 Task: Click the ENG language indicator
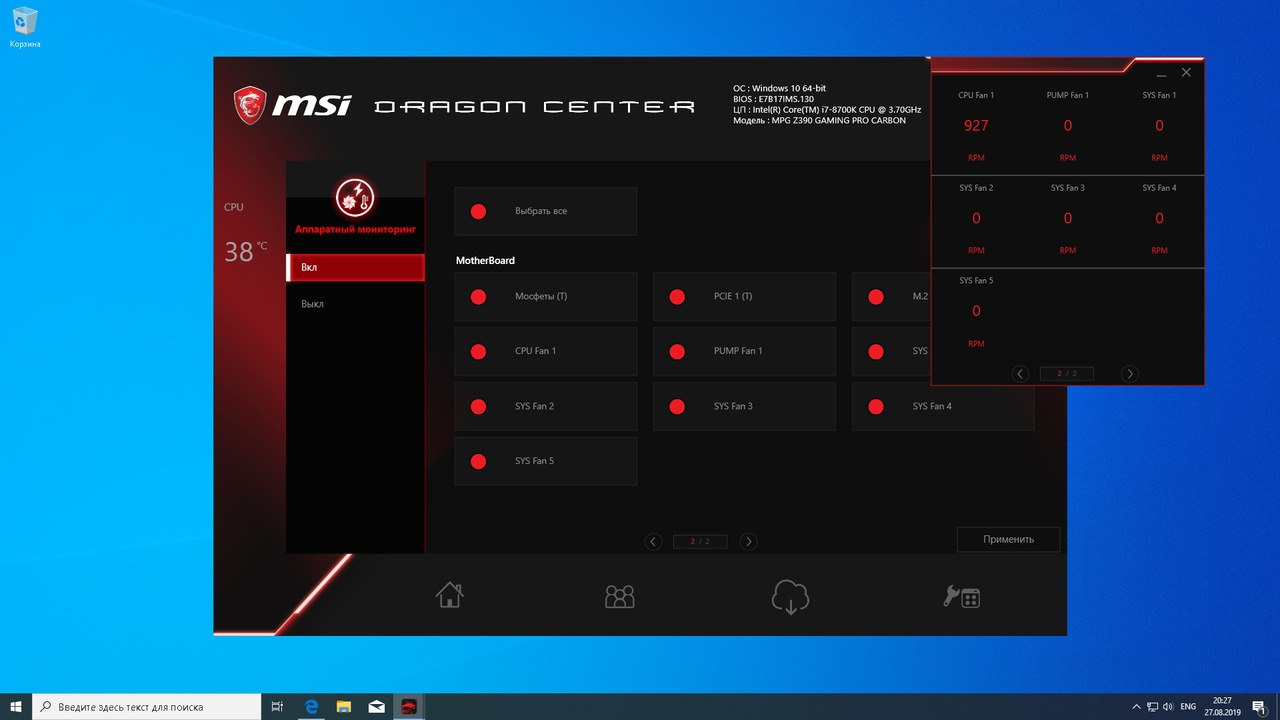[x=1188, y=706]
